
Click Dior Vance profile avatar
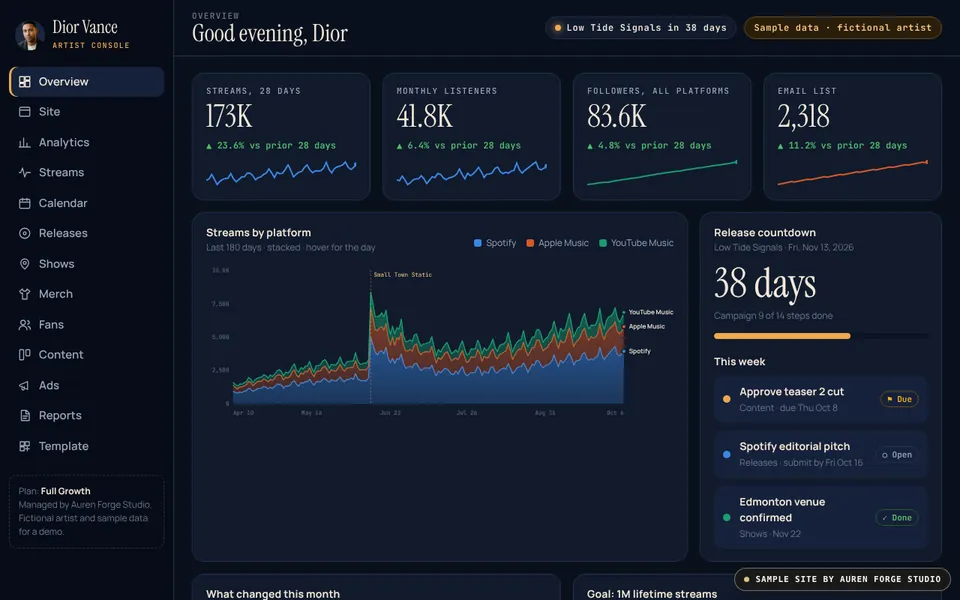(29, 35)
